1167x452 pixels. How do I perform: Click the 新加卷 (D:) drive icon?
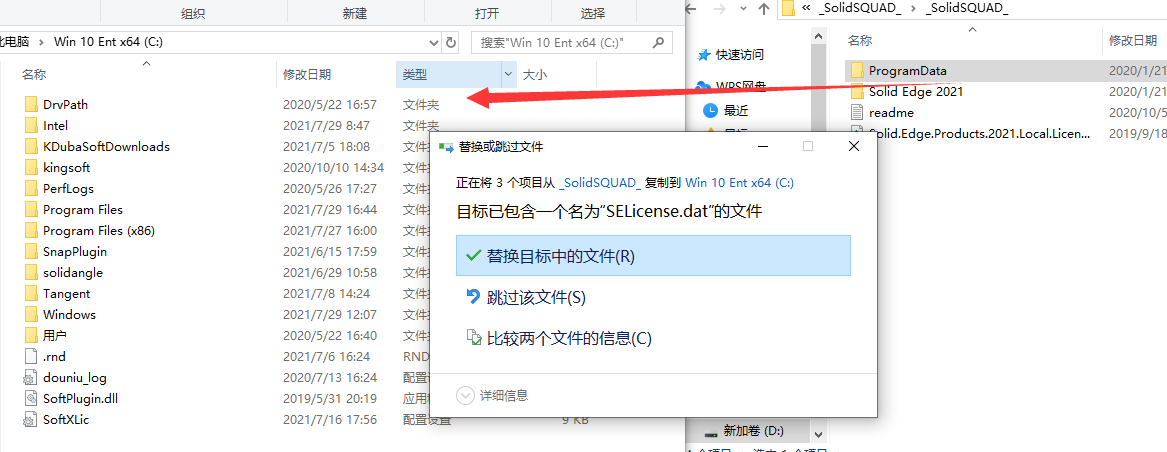(711, 431)
